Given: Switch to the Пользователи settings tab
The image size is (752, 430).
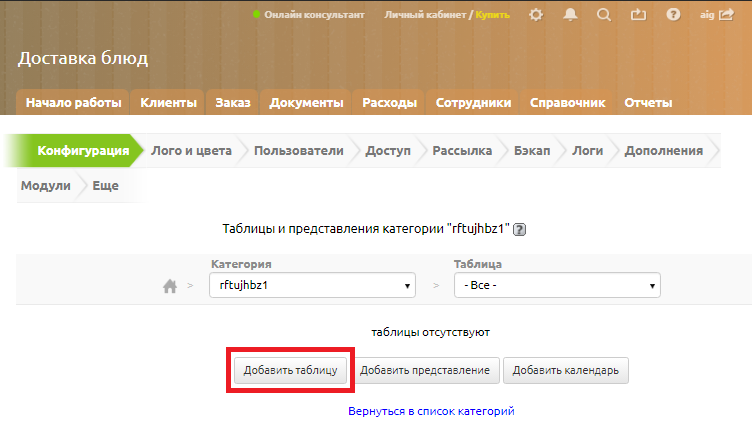Looking at the screenshot, I should tap(298, 151).
